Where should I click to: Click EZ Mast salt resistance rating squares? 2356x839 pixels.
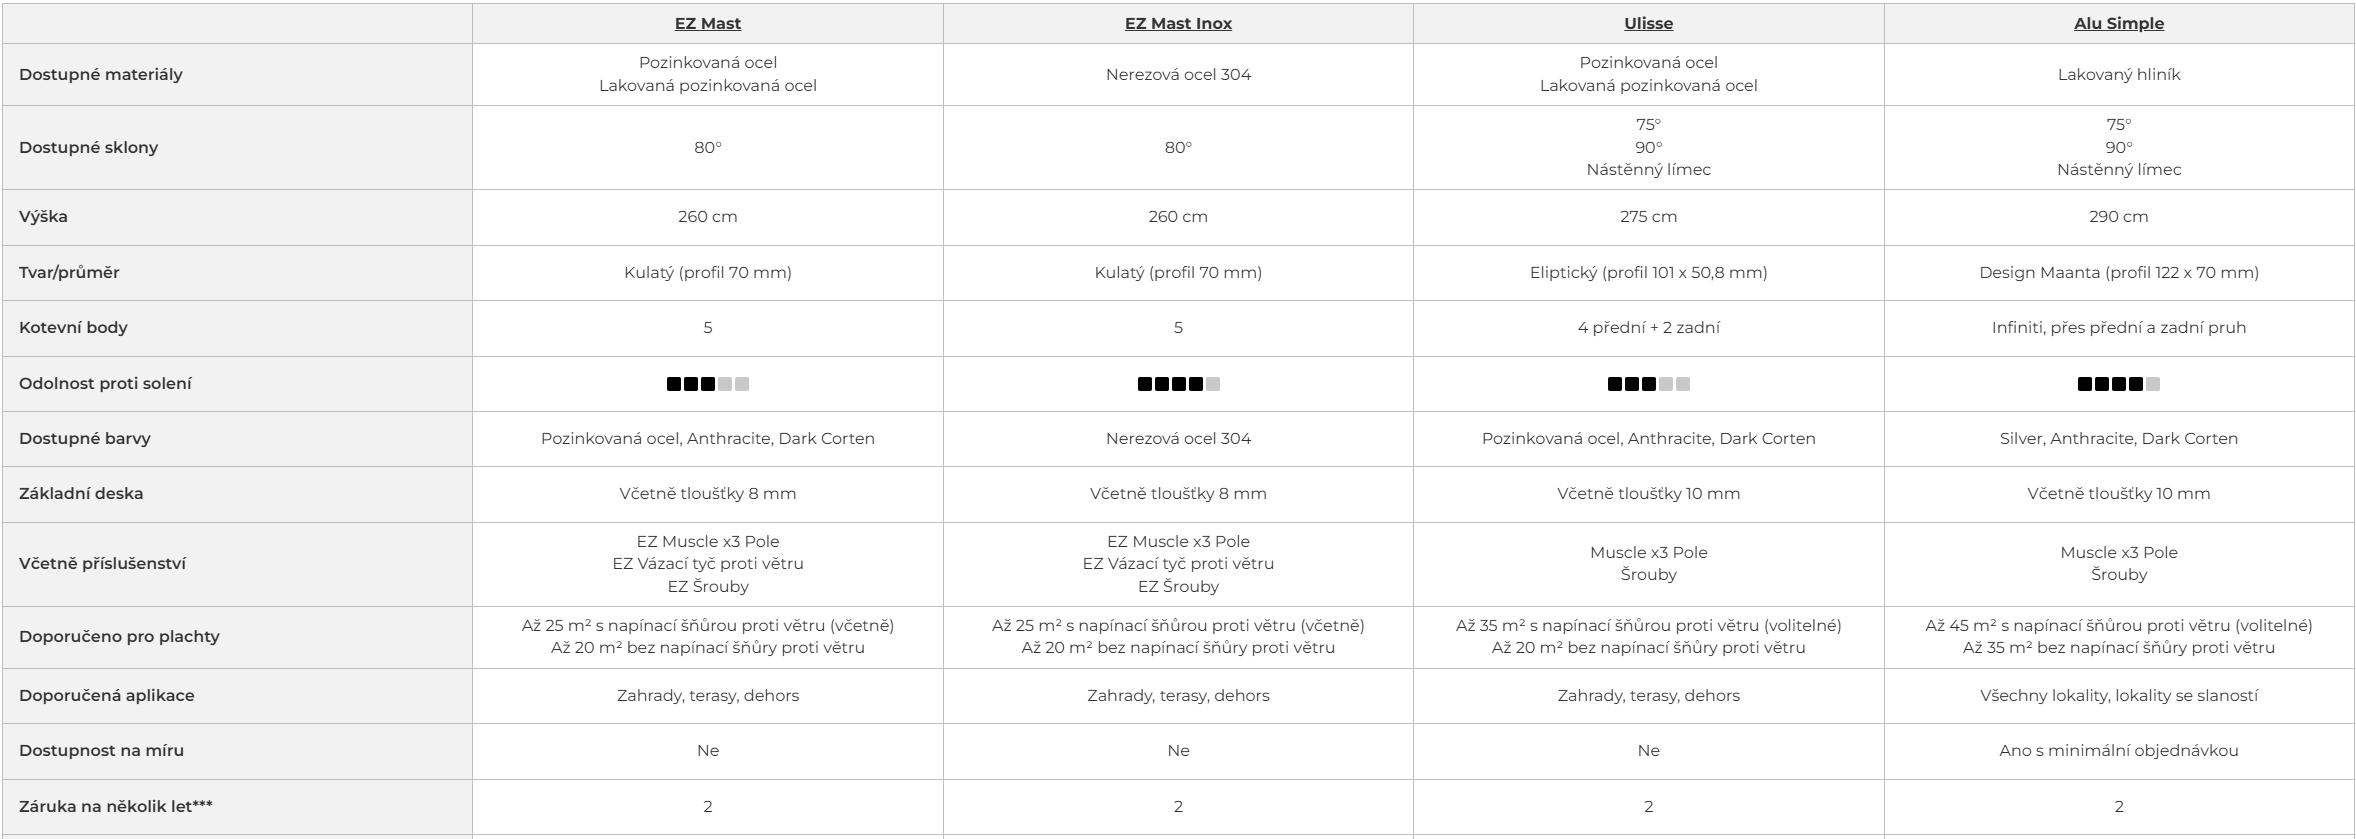point(708,384)
